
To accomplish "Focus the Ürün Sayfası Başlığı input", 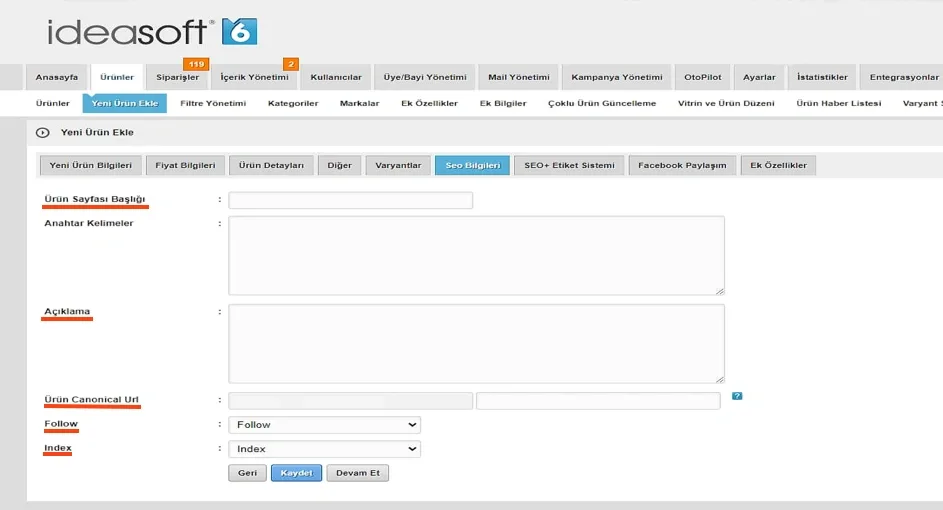I will click(351, 200).
